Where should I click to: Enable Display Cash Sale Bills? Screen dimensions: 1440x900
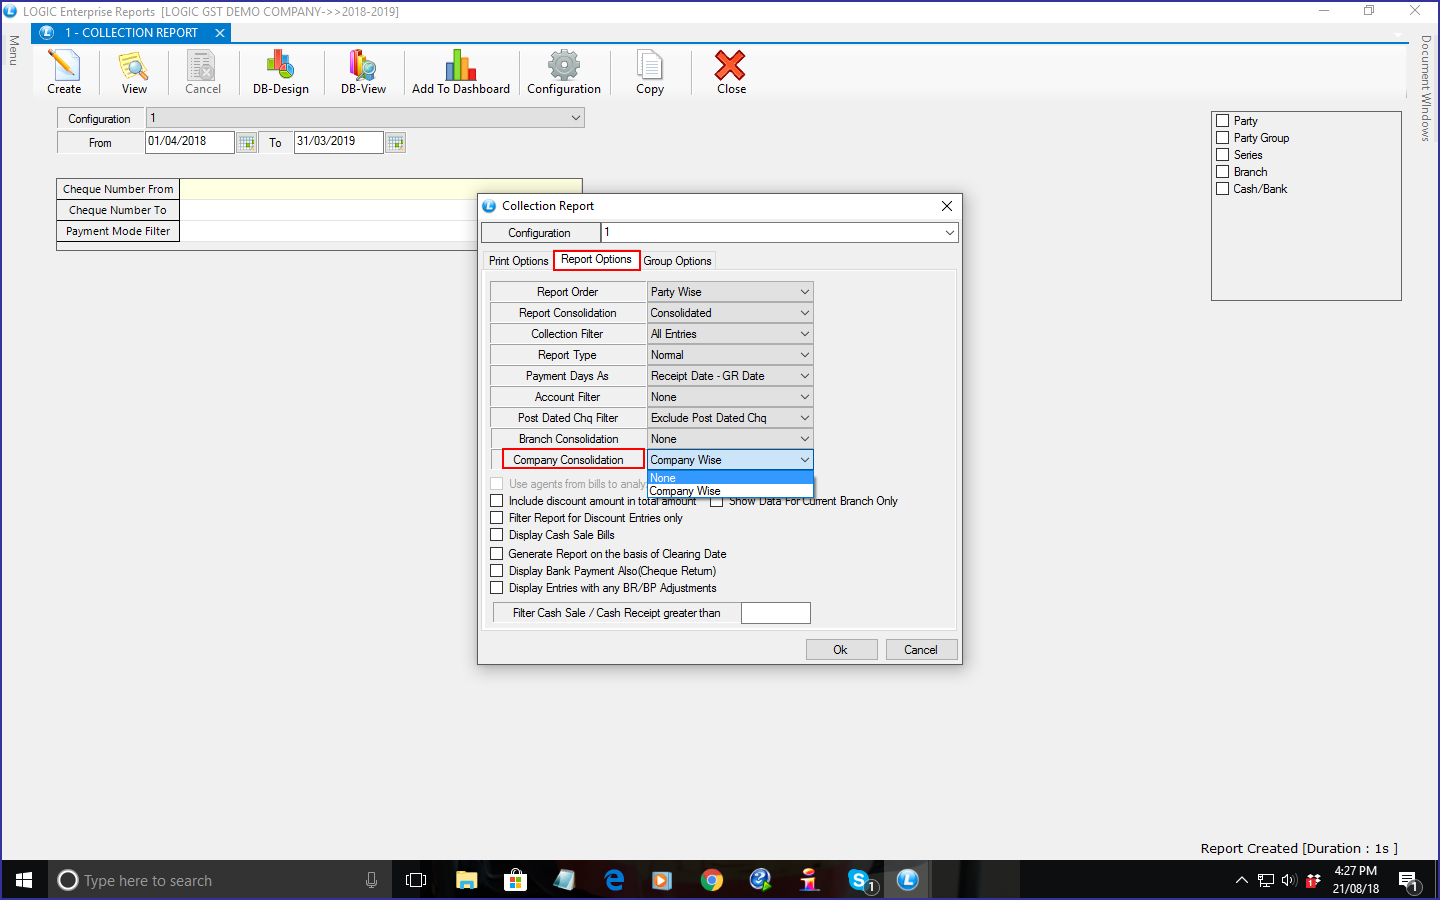point(497,535)
